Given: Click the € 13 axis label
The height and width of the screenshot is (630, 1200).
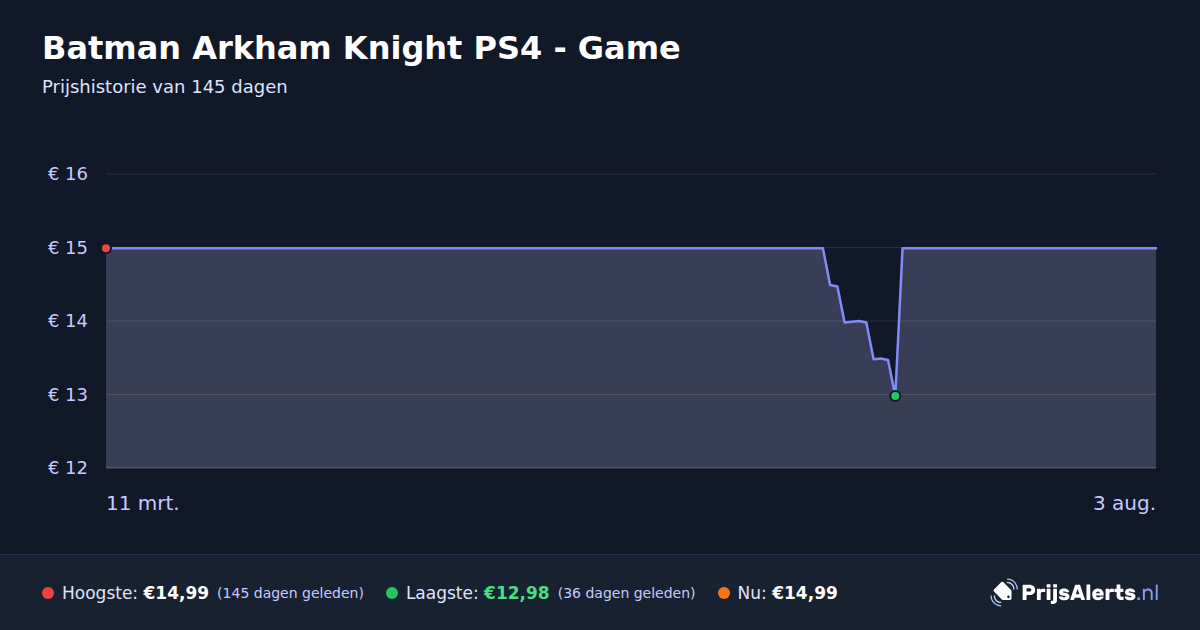Looking at the screenshot, I should 68,395.
